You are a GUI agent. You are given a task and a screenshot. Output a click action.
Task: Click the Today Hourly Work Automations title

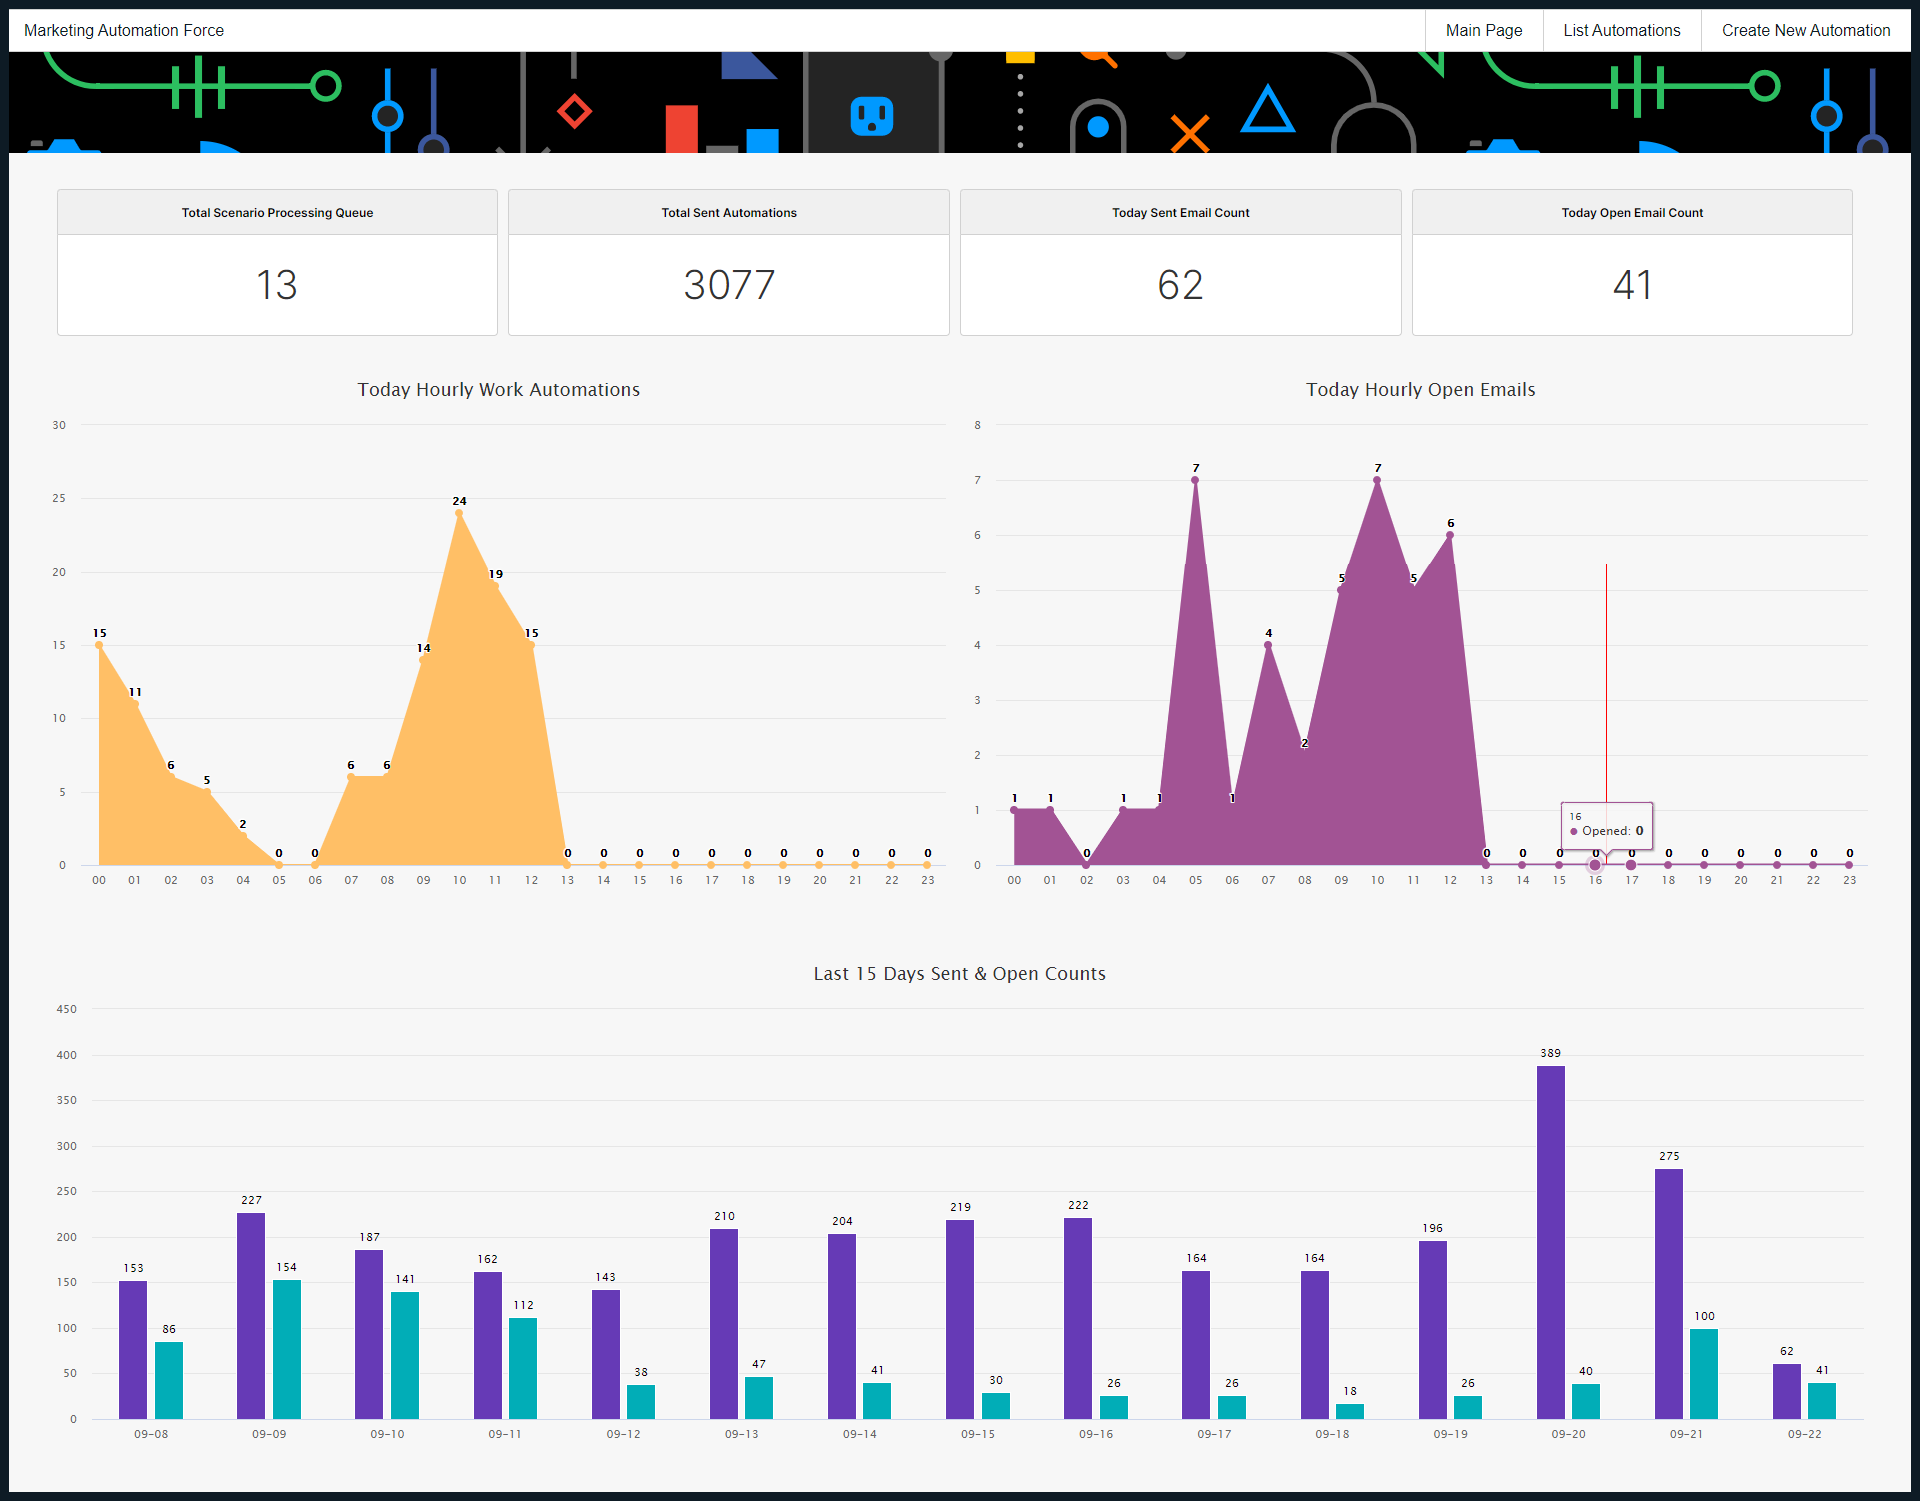499,390
